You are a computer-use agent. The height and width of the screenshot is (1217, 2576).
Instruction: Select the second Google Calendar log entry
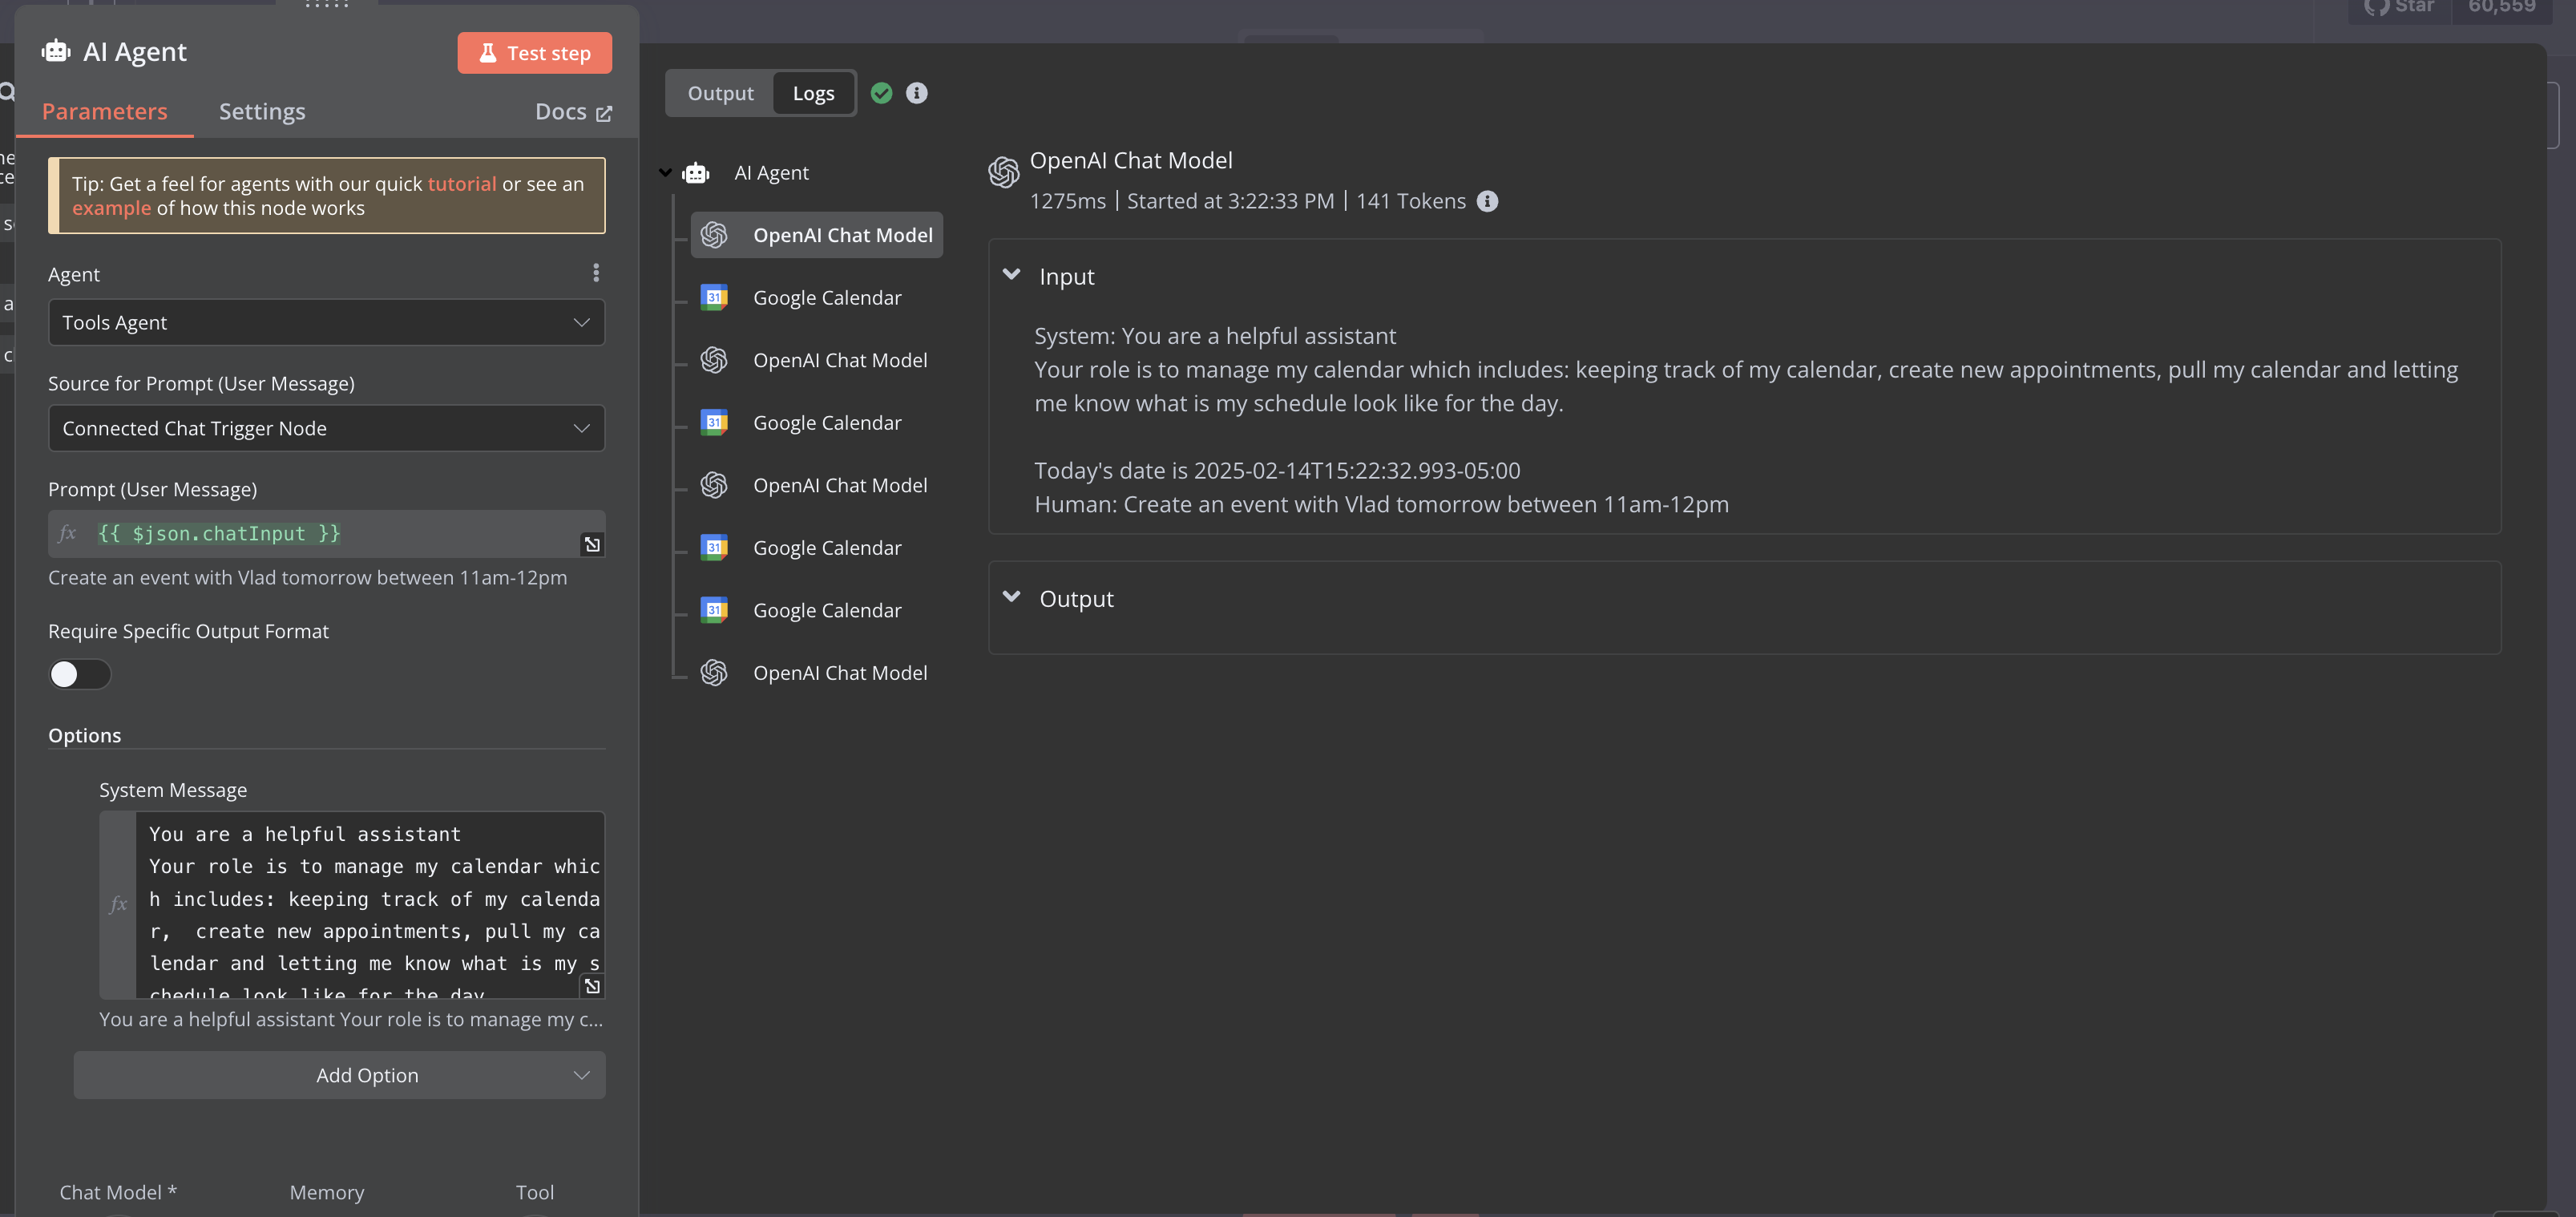[816, 423]
